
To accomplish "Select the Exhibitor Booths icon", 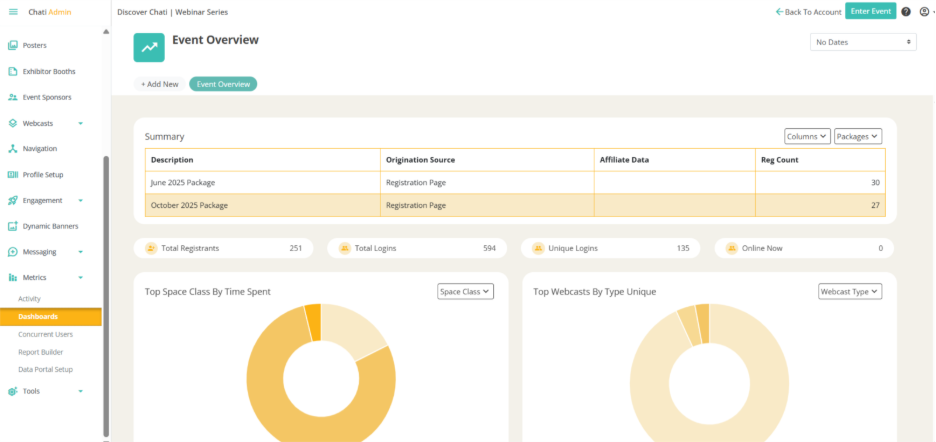I will 13,71.
